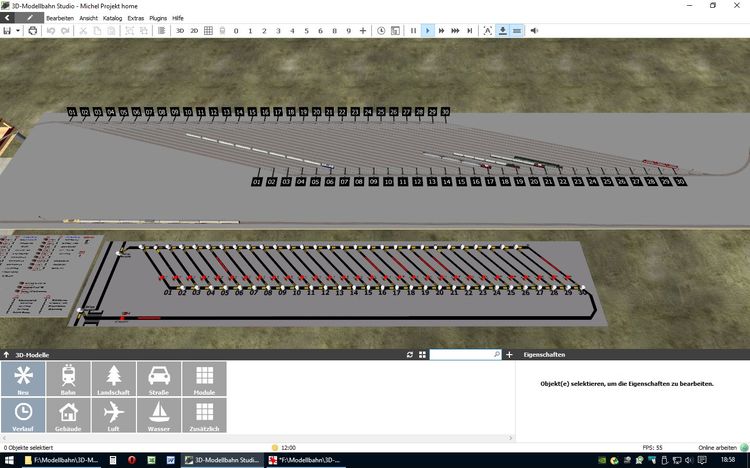This screenshot has width=750, height=468.
Task: Switch to 3D view mode
Action: [x=180, y=31]
